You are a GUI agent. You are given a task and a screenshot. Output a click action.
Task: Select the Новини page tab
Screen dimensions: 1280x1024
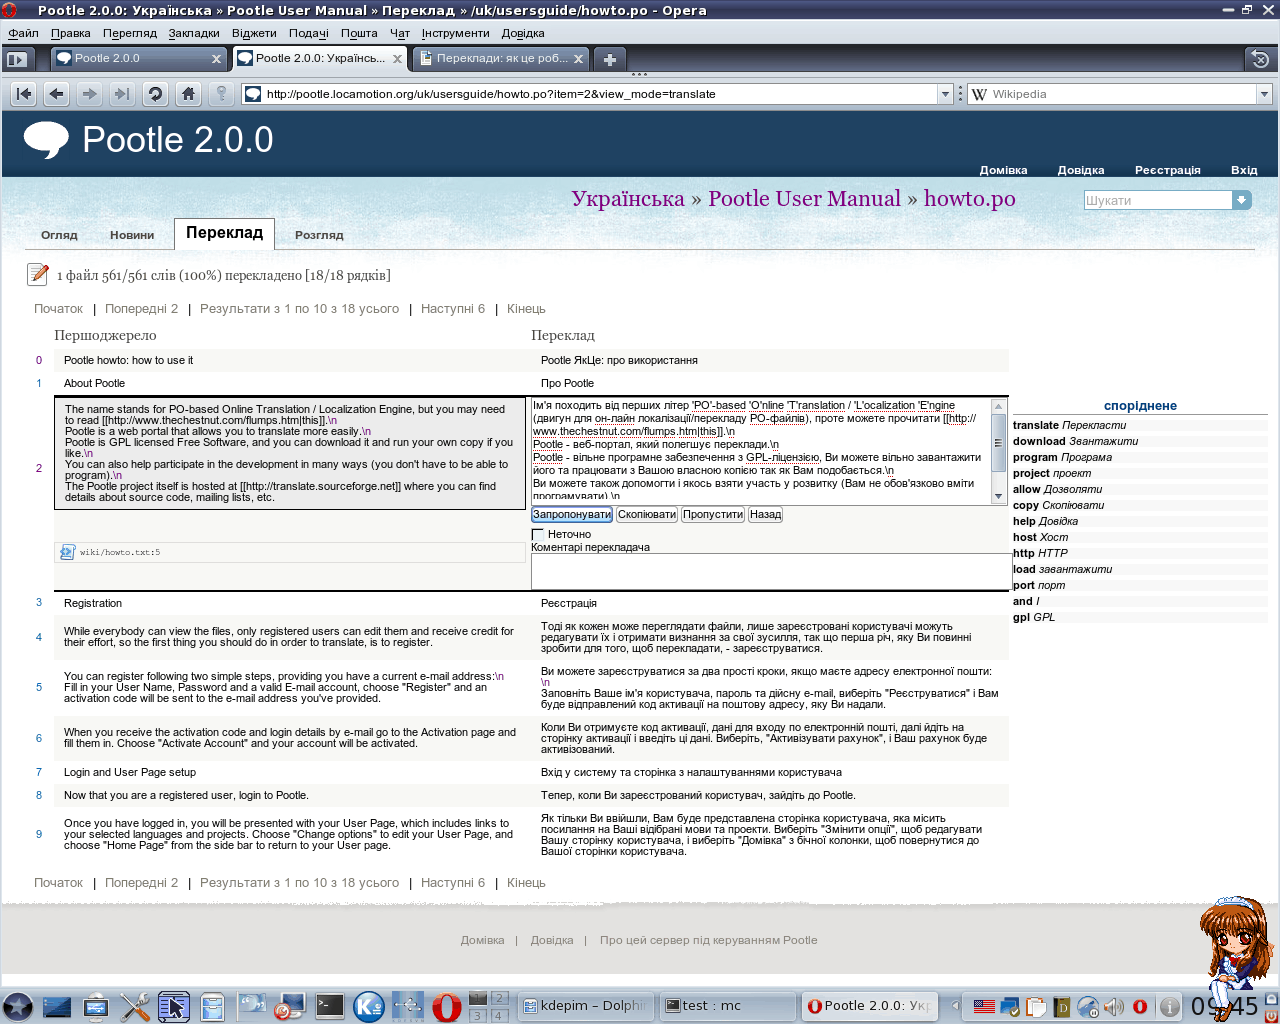[x=132, y=235]
